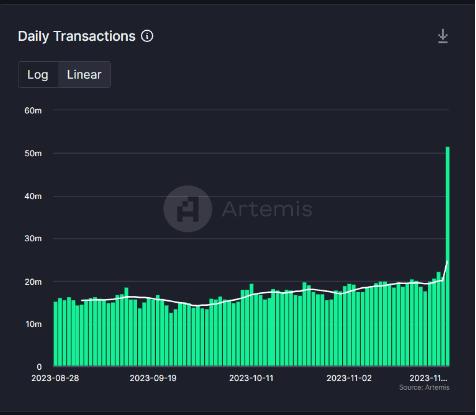Click the Daily Transactions title
Screen dimensions: 476x415
[x=77, y=36]
